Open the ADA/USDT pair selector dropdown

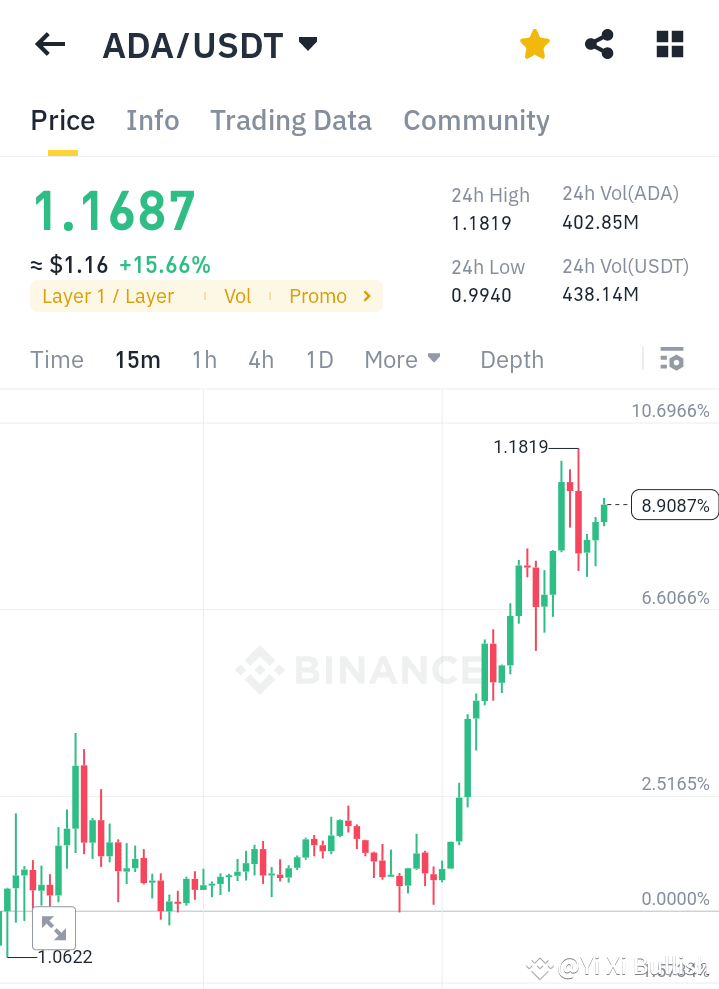click(x=307, y=43)
